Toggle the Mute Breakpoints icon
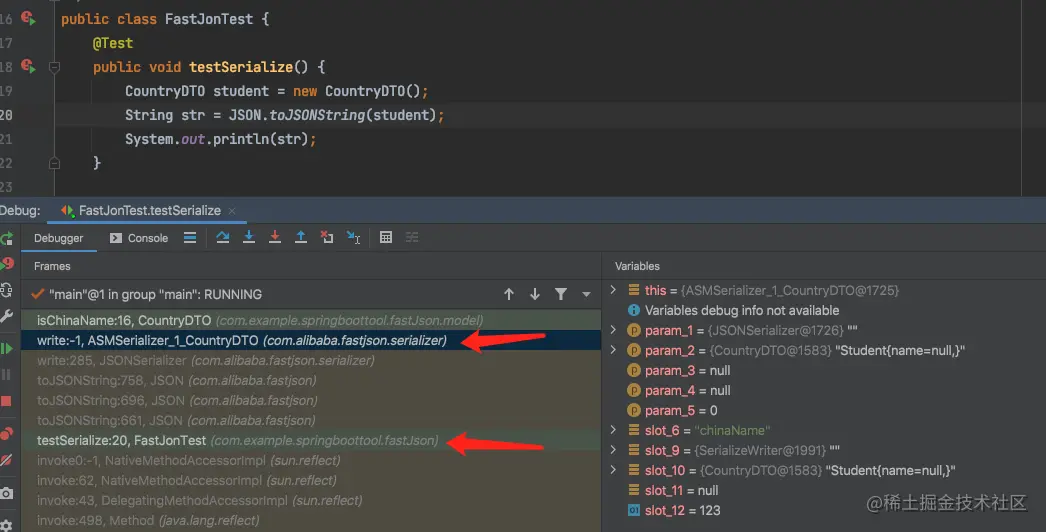Viewport: 1046px width, 532px height. point(7,460)
